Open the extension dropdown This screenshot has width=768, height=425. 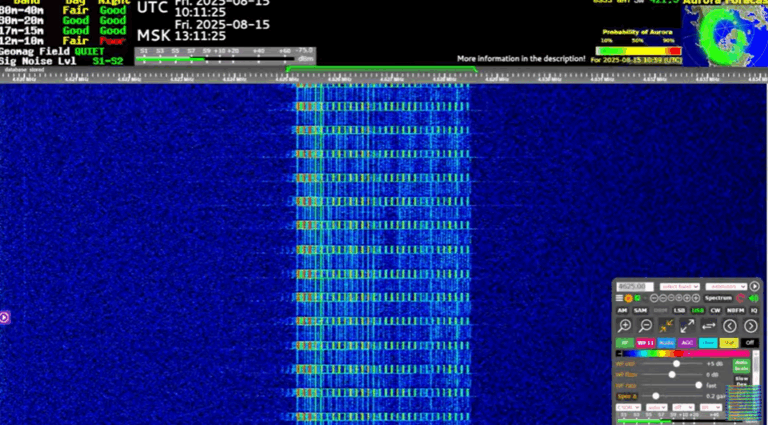click(726, 286)
